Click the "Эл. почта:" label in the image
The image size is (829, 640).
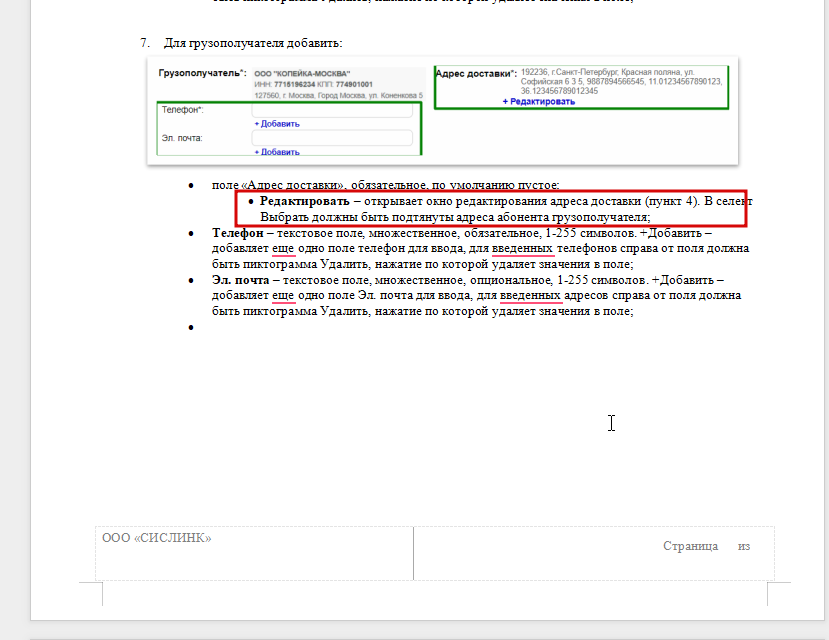pos(182,138)
